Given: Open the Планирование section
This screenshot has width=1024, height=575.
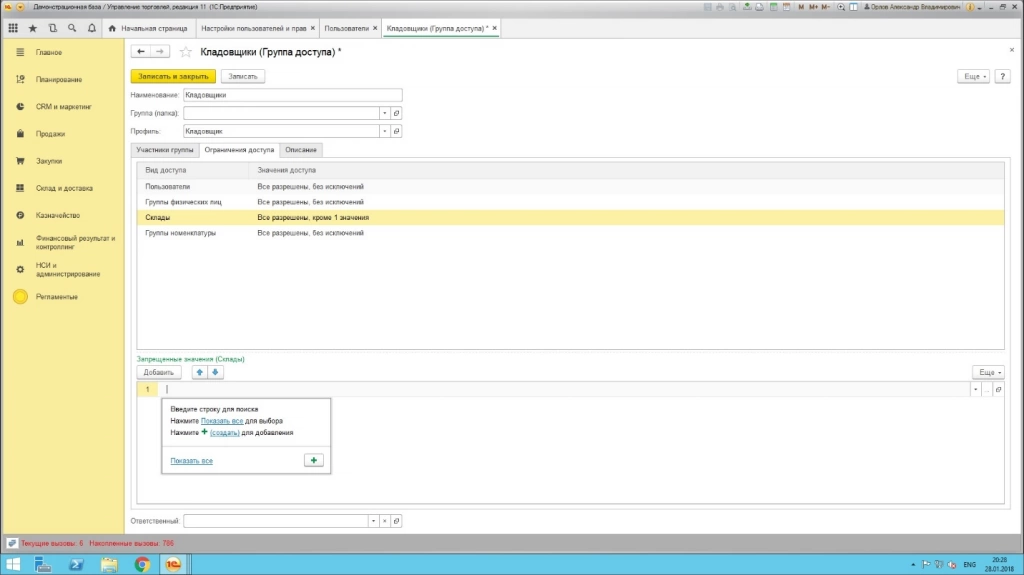Looking at the screenshot, I should [59, 80].
